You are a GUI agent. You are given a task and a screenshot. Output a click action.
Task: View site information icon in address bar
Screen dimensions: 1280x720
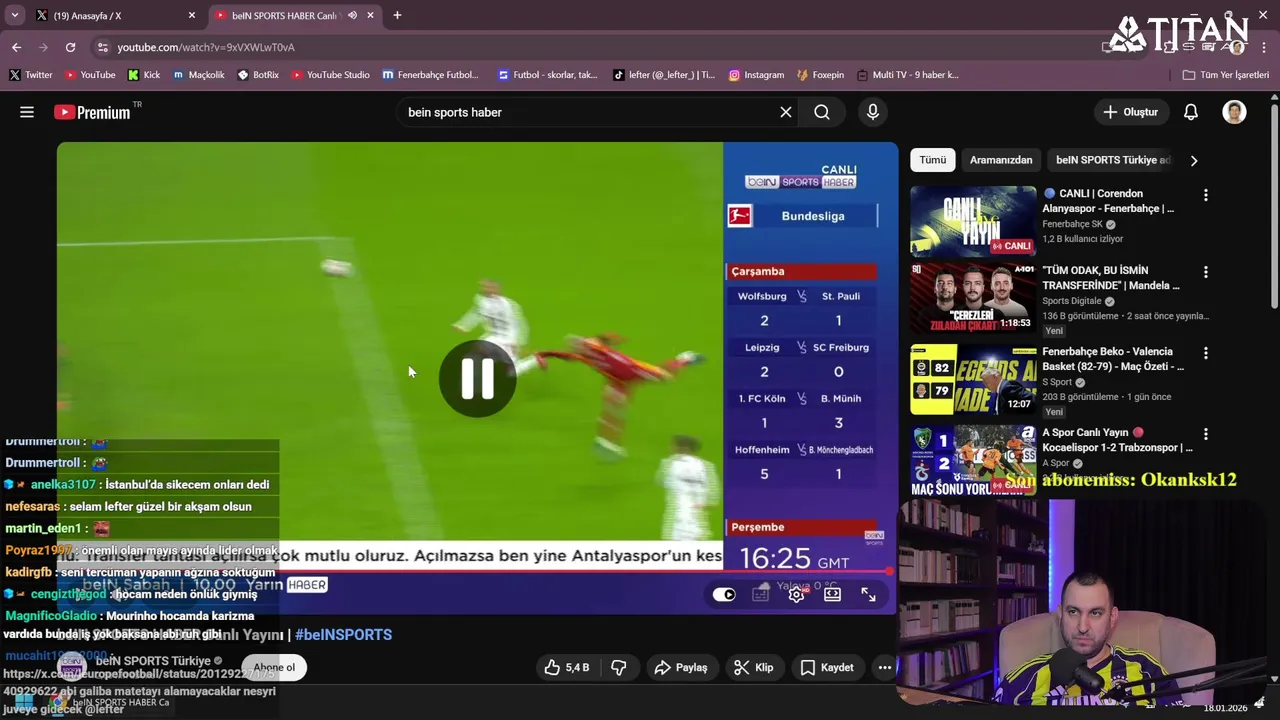tap(102, 47)
